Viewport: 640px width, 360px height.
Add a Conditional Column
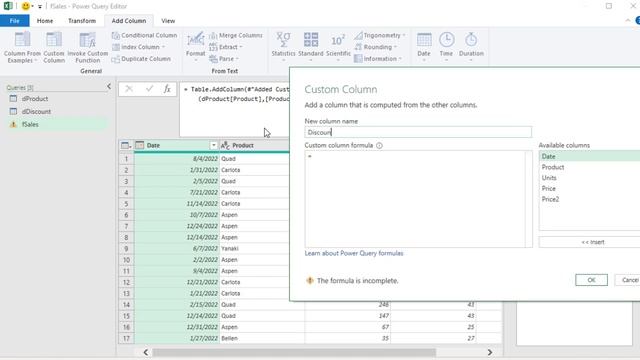(x=144, y=36)
